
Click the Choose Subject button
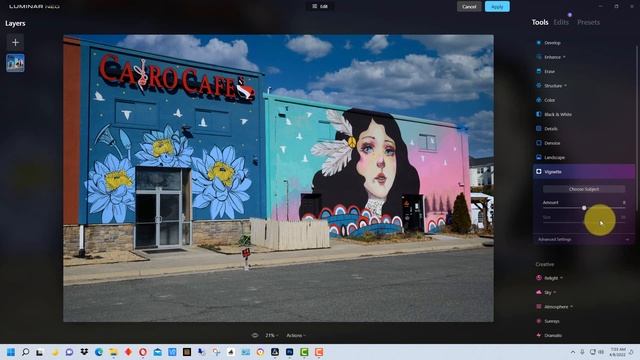[584, 189]
